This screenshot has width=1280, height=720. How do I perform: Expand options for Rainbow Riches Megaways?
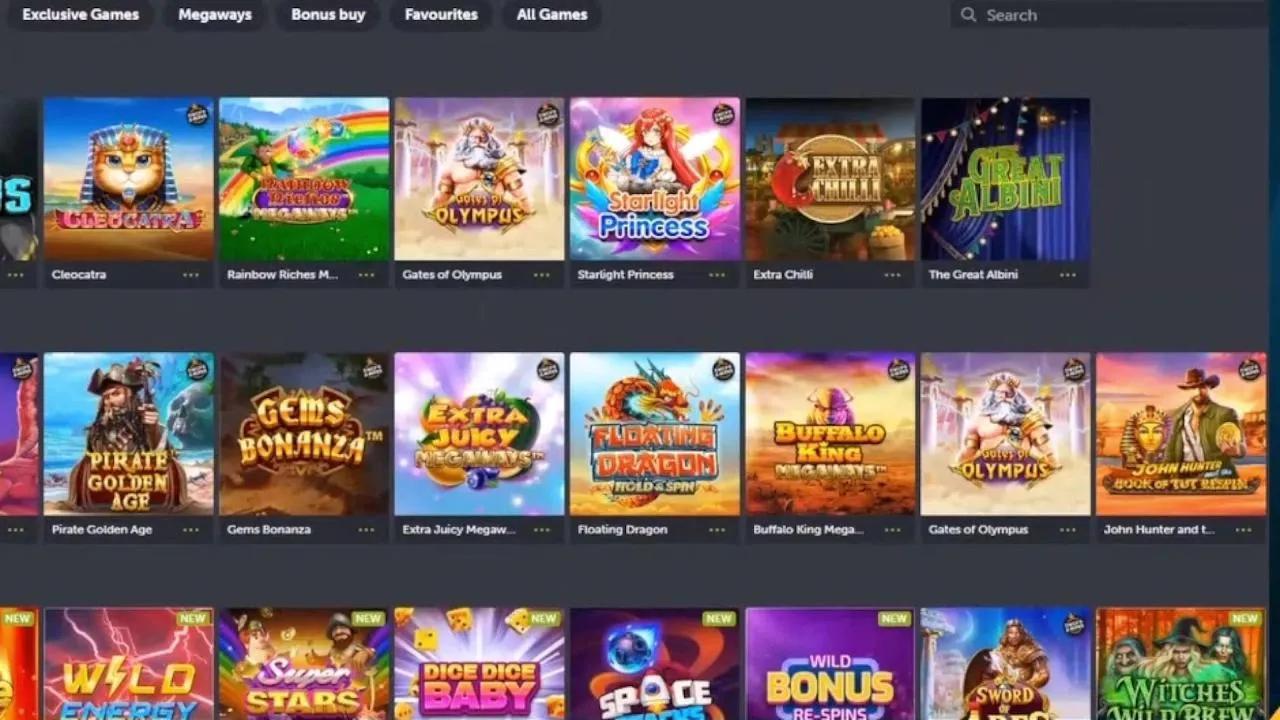click(366, 275)
